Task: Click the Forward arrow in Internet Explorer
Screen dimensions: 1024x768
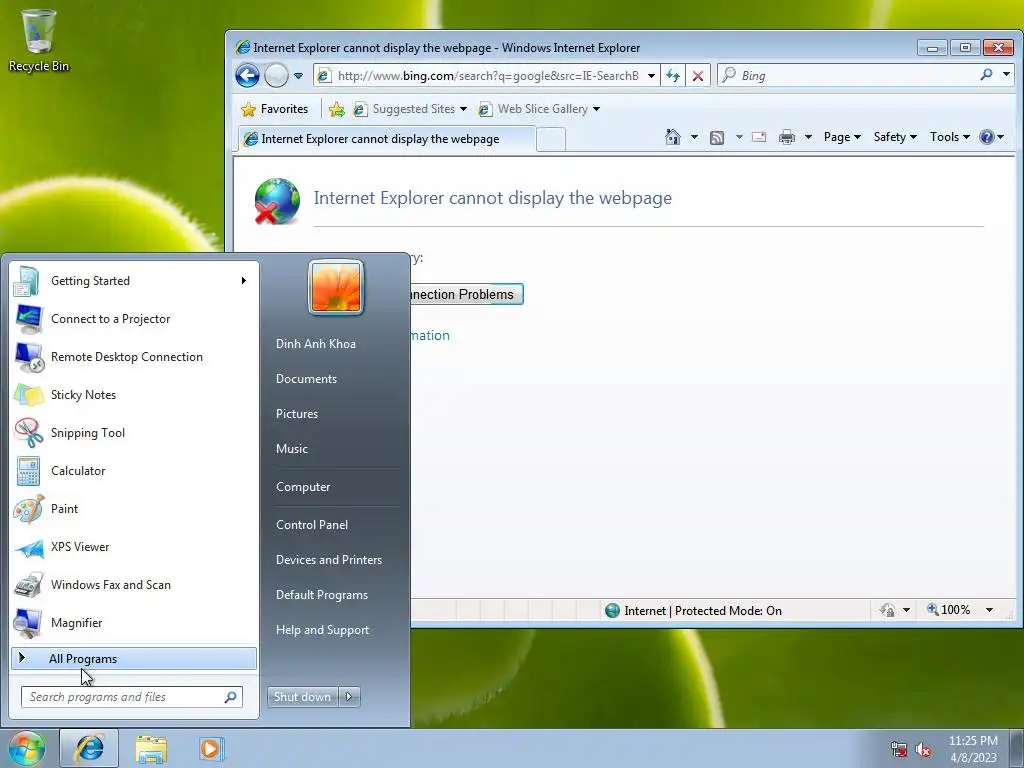Action: coord(276,76)
